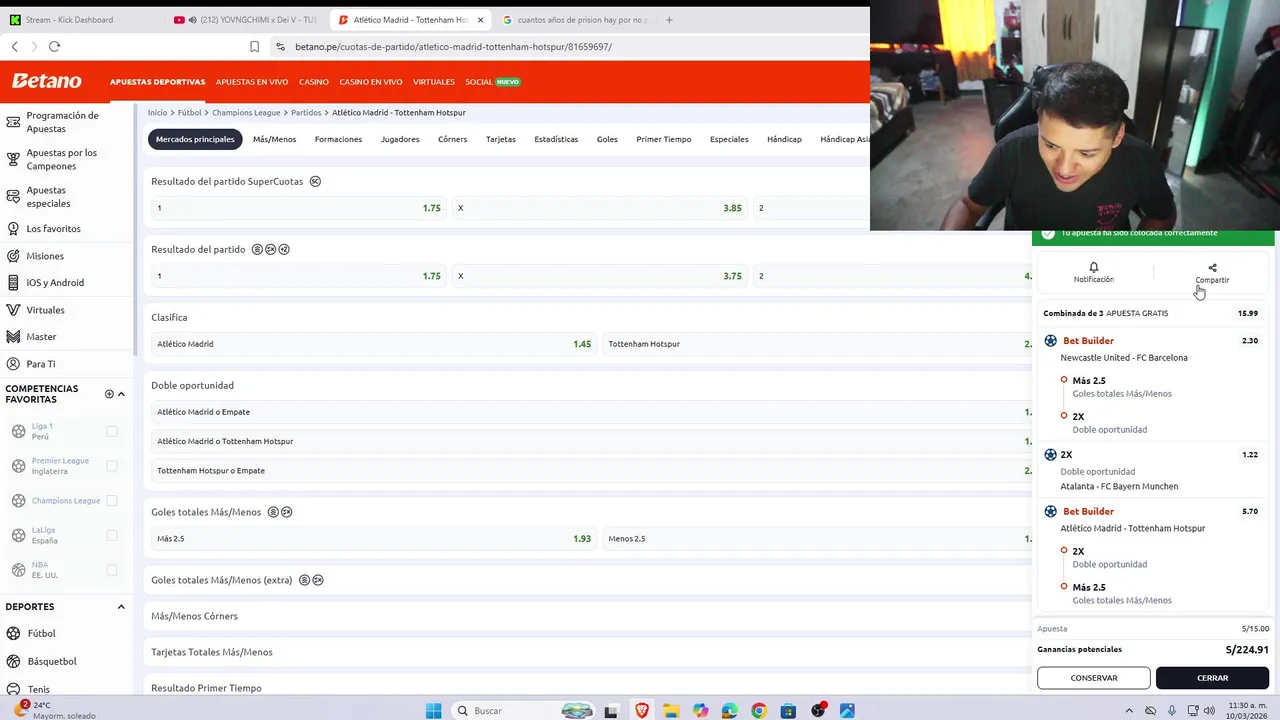Click the CERRAR button
The width and height of the screenshot is (1280, 720).
1213,678
